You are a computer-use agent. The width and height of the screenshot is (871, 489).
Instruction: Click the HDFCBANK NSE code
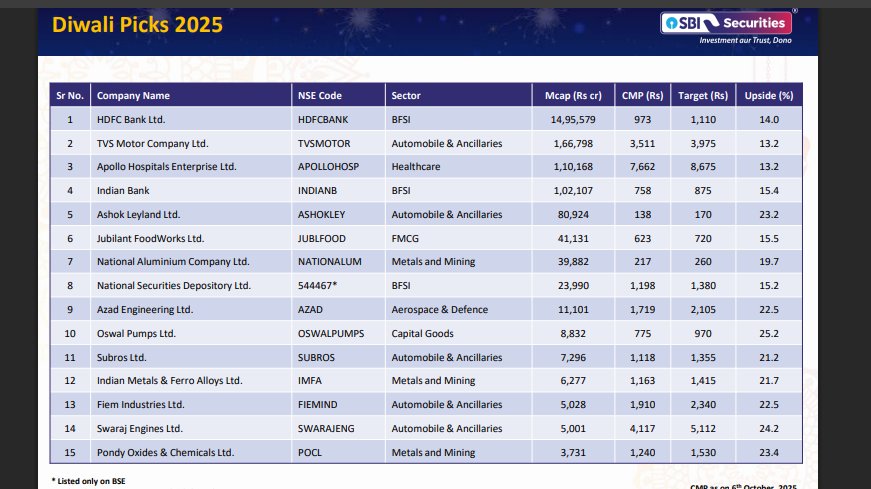tap(323, 119)
